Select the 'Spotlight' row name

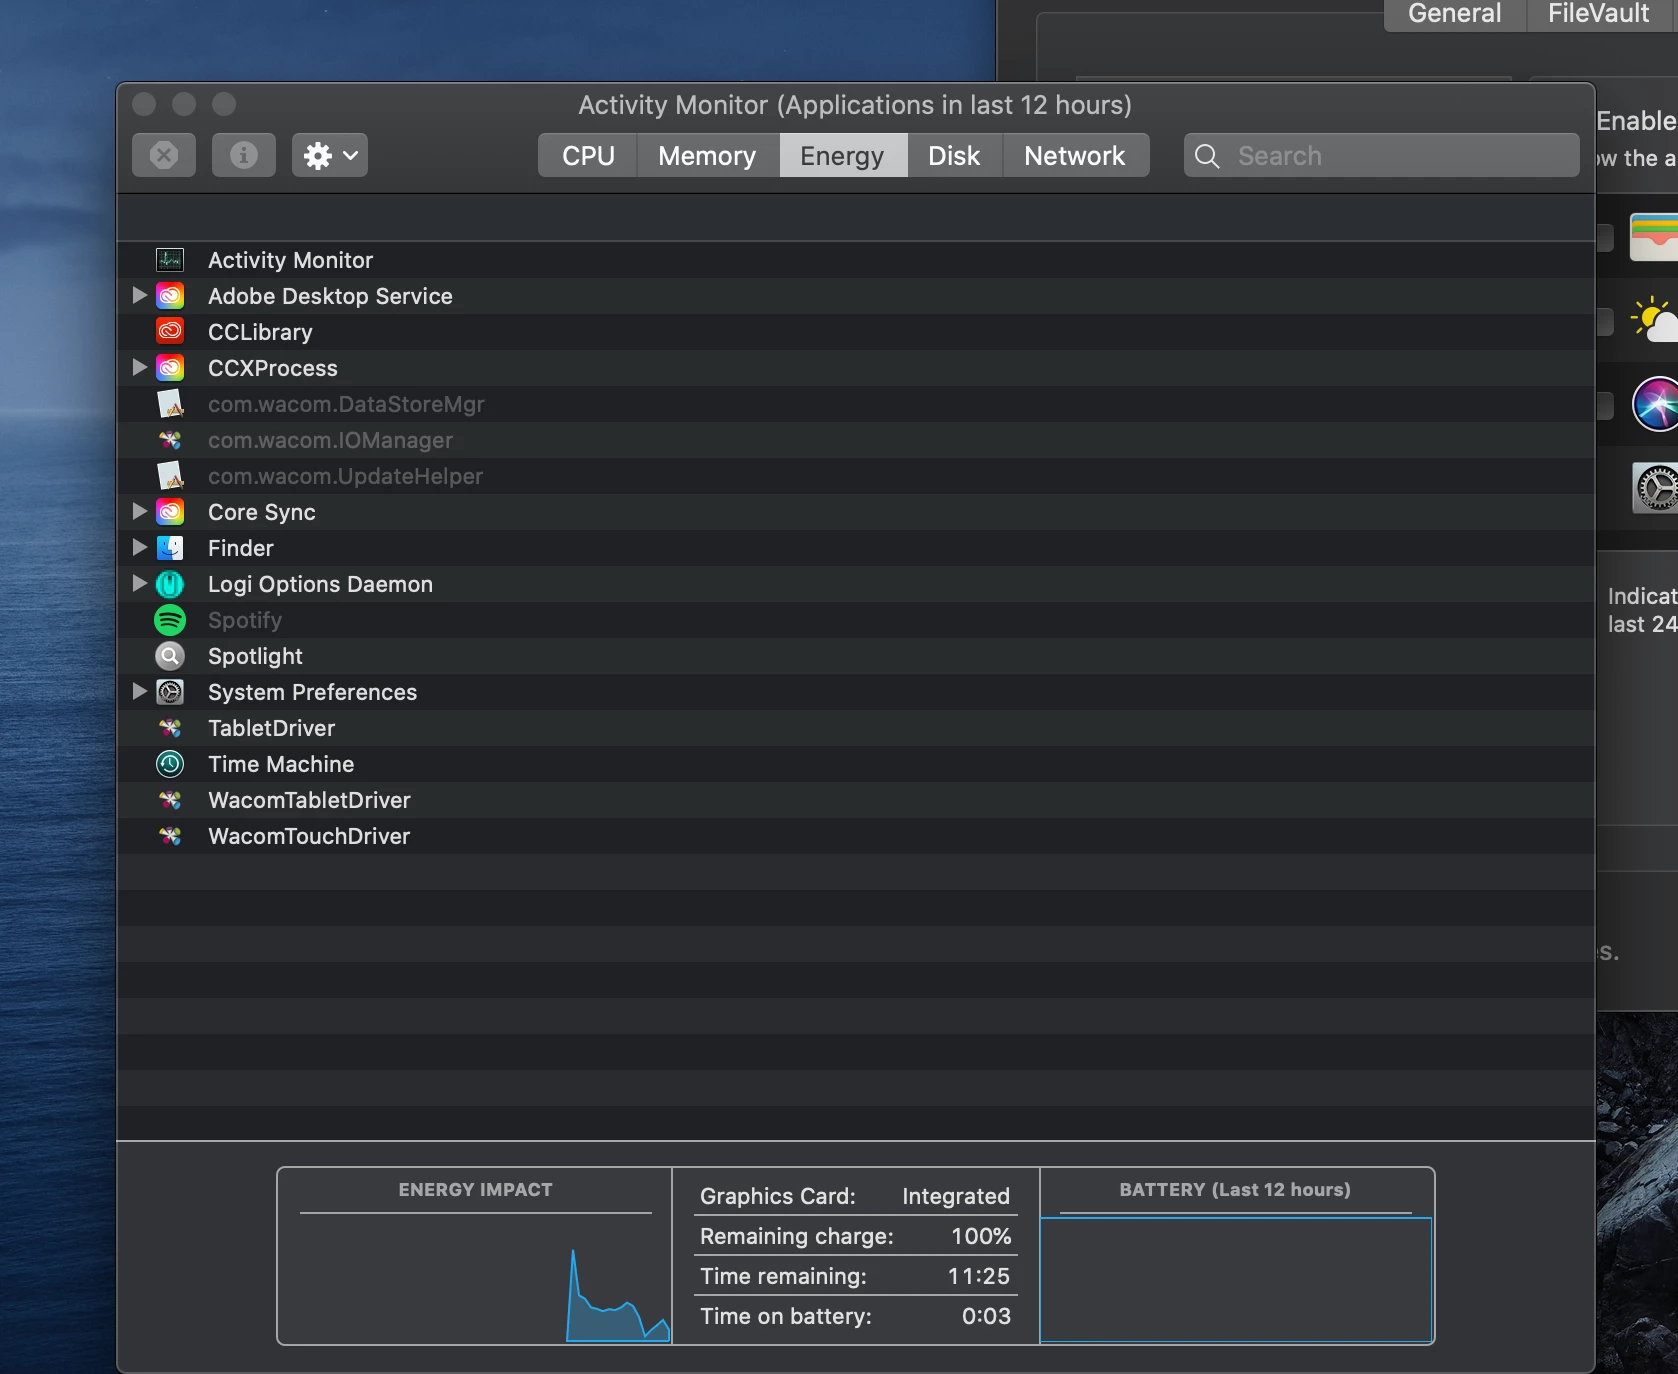pos(255,656)
